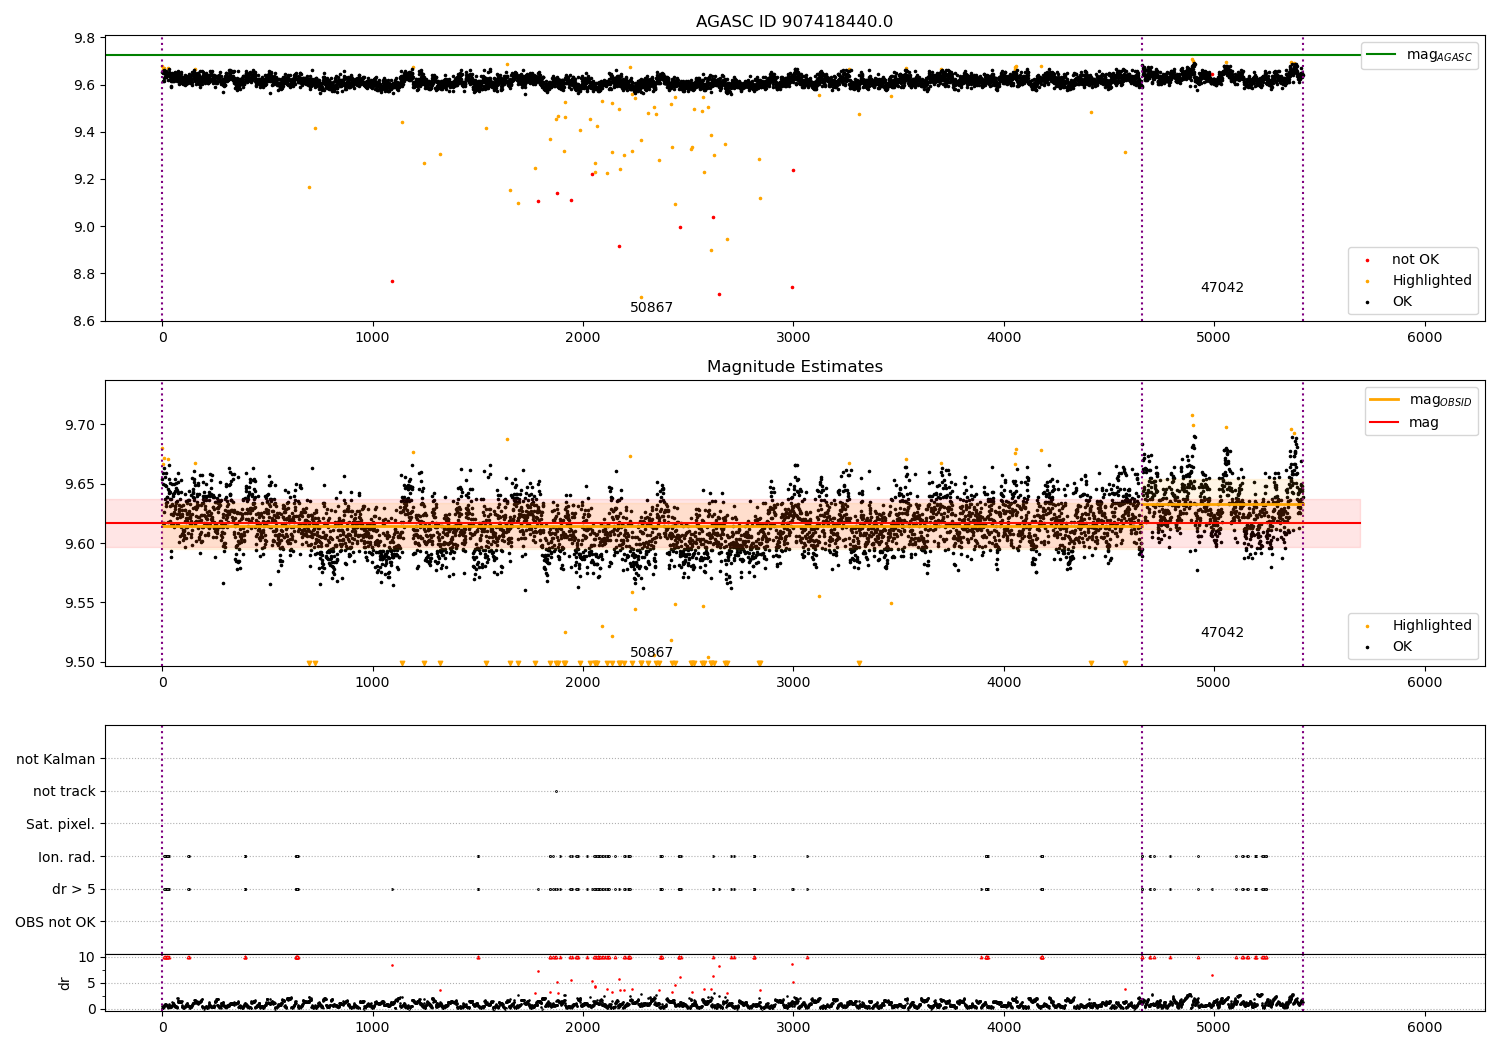Click the 'not track' y-axis label
This screenshot has width=1500, height=1050.
pyautogui.click(x=64, y=792)
